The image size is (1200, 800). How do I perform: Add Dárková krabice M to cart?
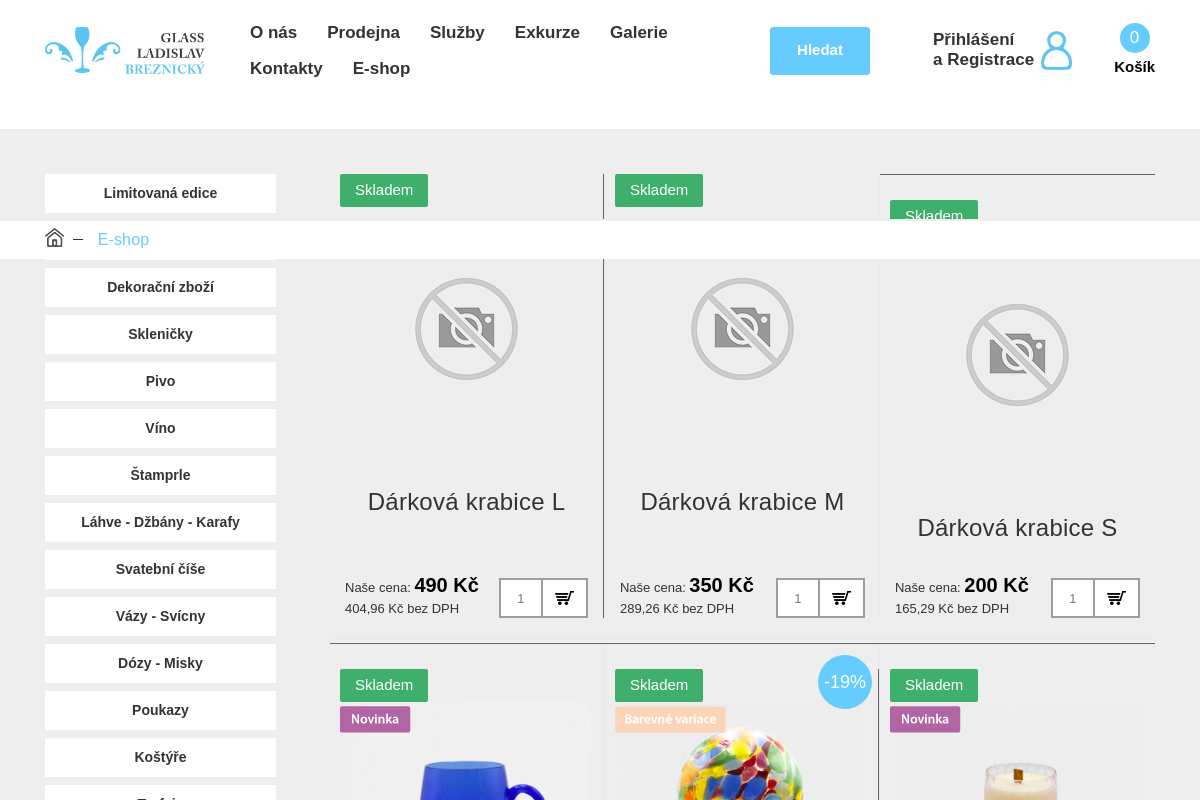click(842, 598)
